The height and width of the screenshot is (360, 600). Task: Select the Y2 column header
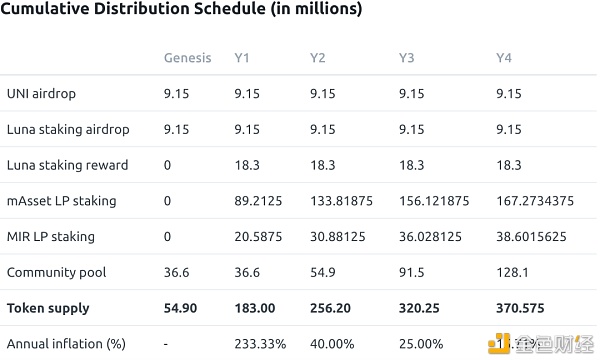click(318, 58)
